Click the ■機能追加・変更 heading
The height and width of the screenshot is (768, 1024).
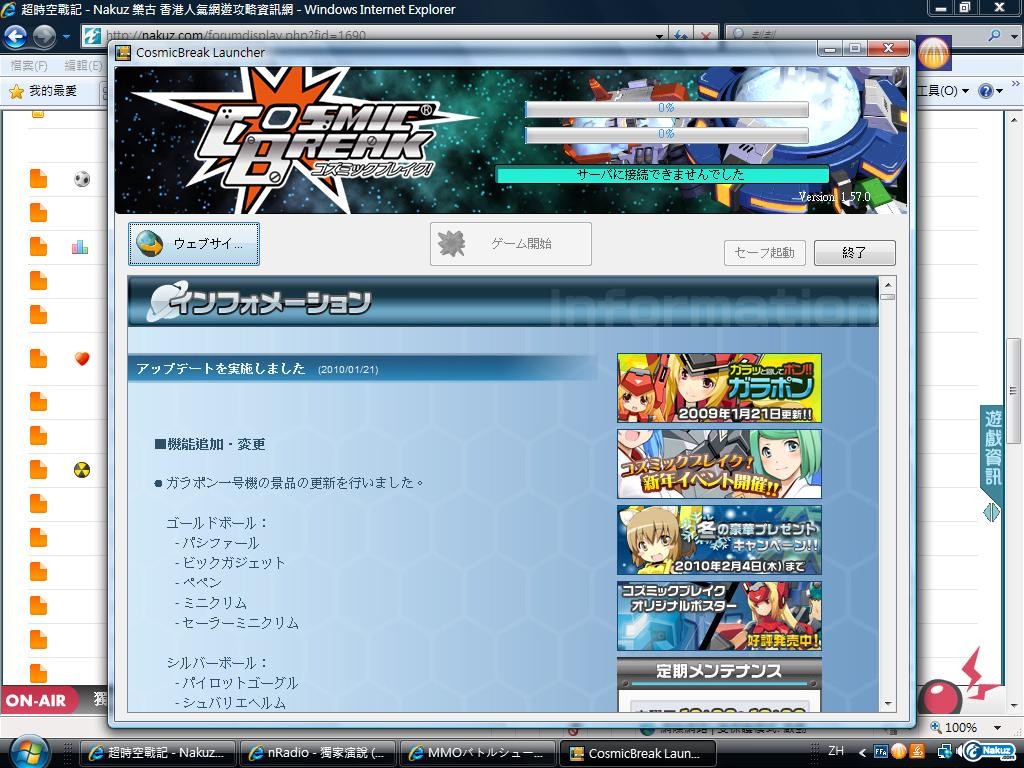pos(210,445)
